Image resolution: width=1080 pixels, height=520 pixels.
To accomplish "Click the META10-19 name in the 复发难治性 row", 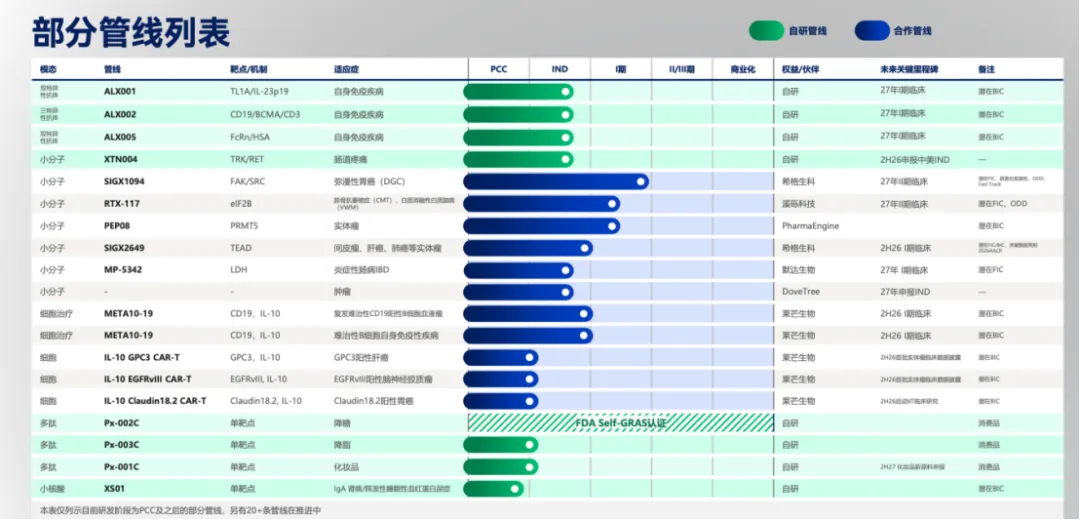I will coord(128,313).
